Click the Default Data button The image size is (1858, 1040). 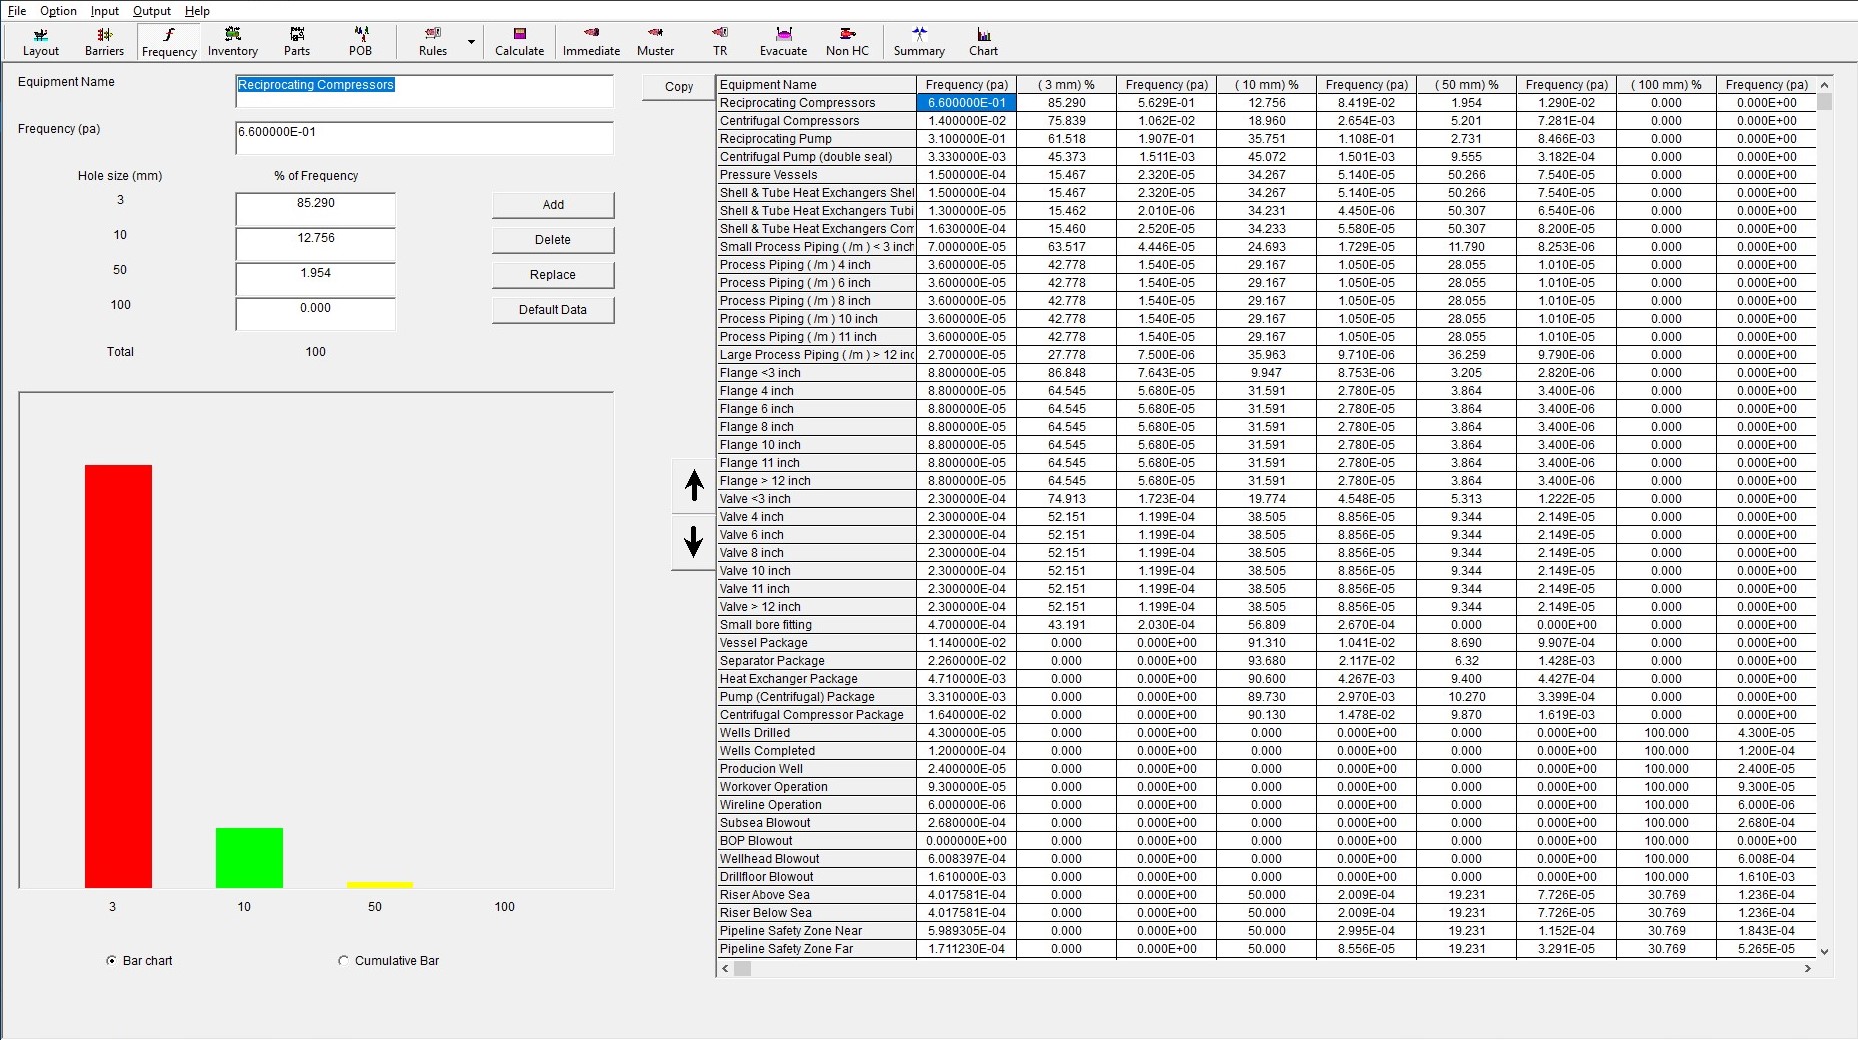553,310
